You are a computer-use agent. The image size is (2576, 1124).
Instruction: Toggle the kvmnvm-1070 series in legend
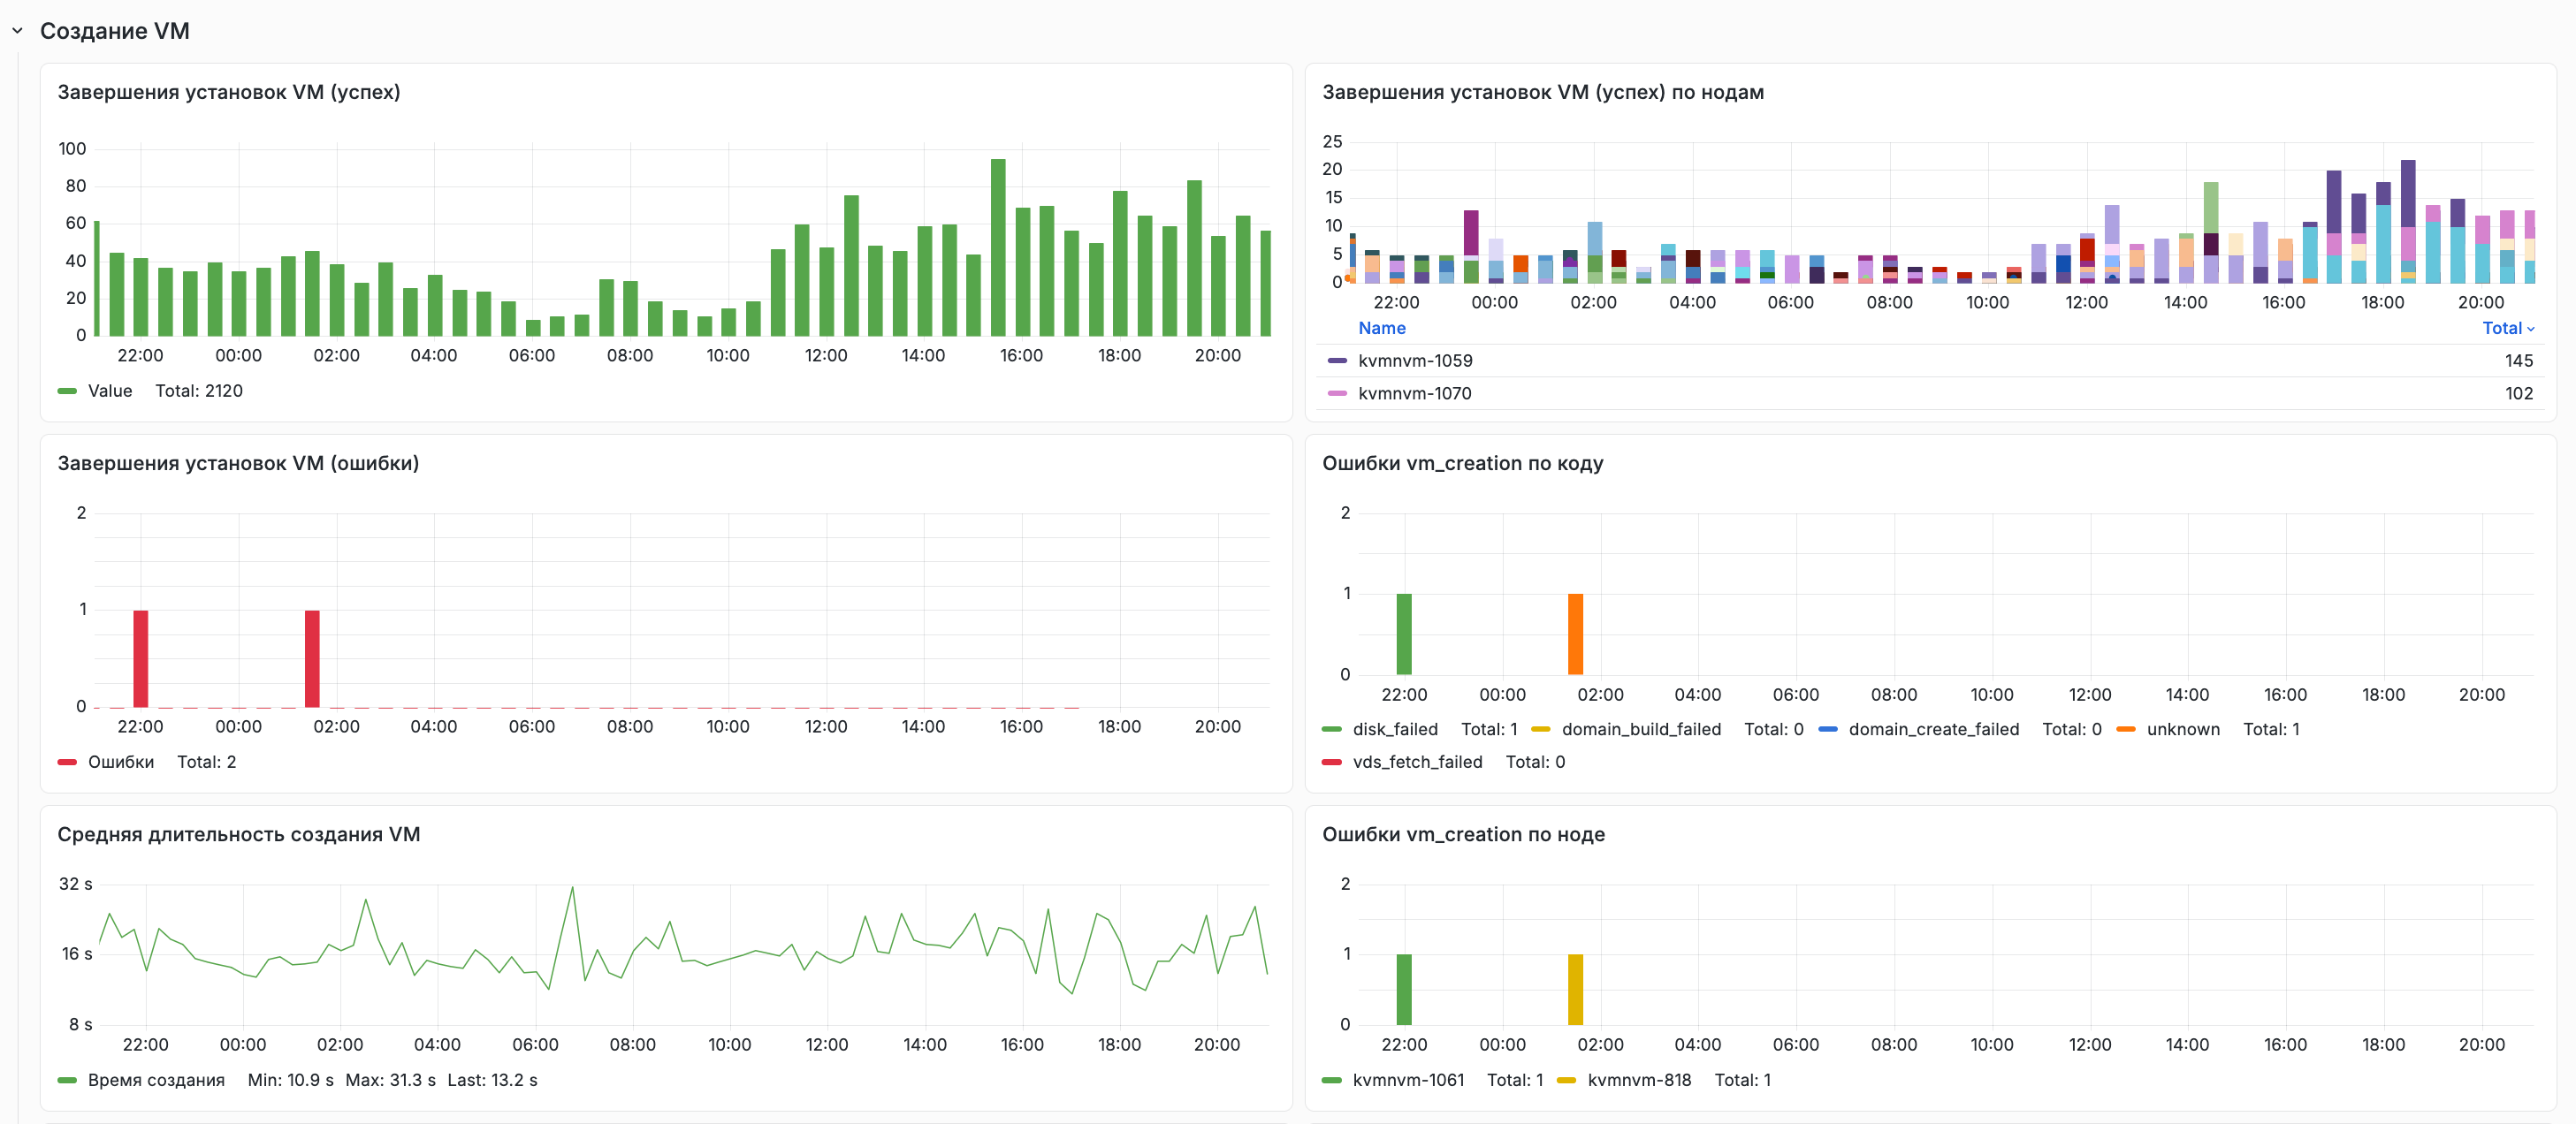[1414, 394]
